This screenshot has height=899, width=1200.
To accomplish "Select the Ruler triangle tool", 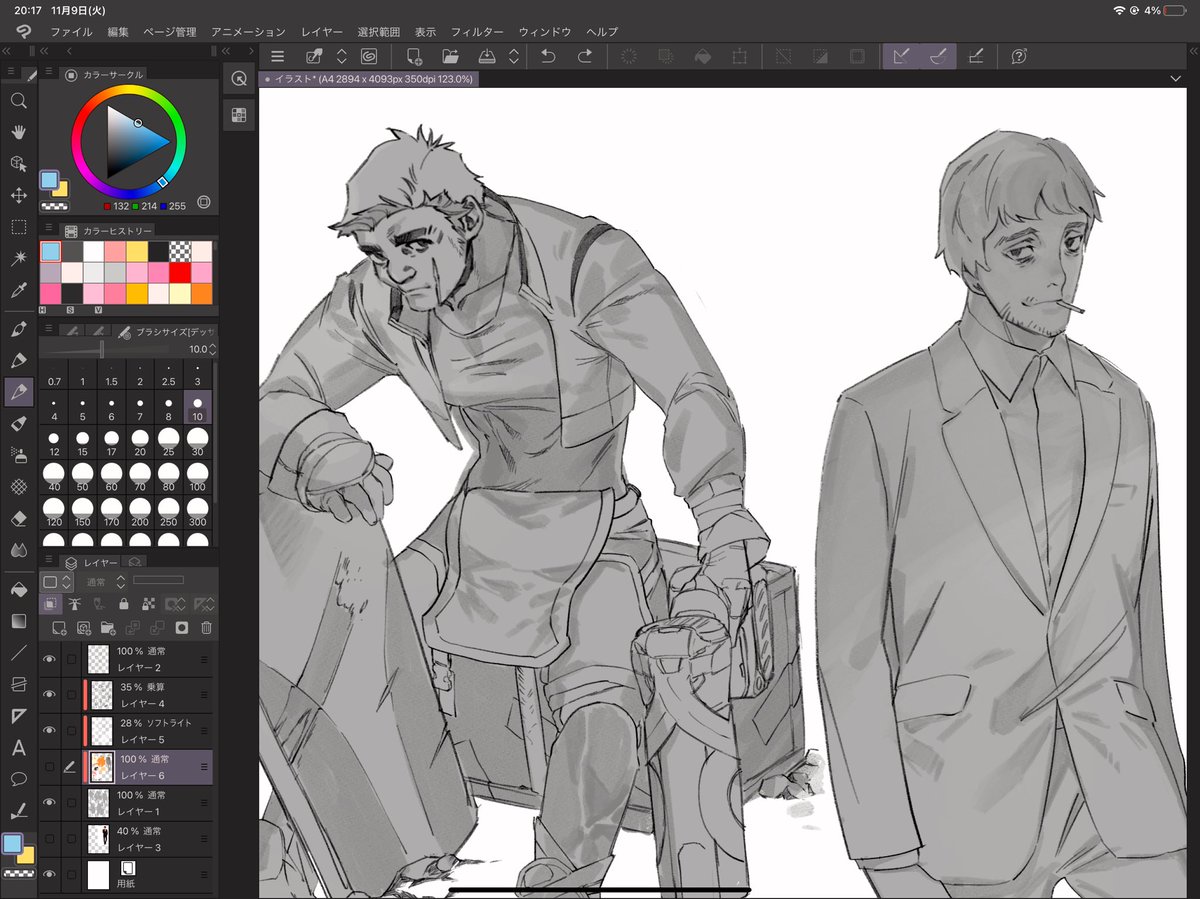I will pyautogui.click(x=18, y=716).
